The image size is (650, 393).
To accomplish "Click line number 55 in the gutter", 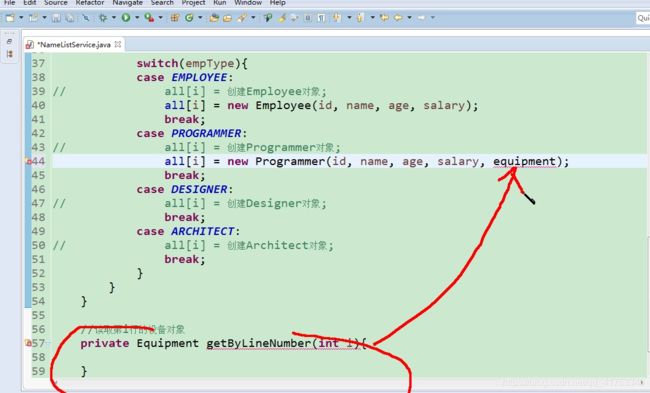I will (38, 315).
